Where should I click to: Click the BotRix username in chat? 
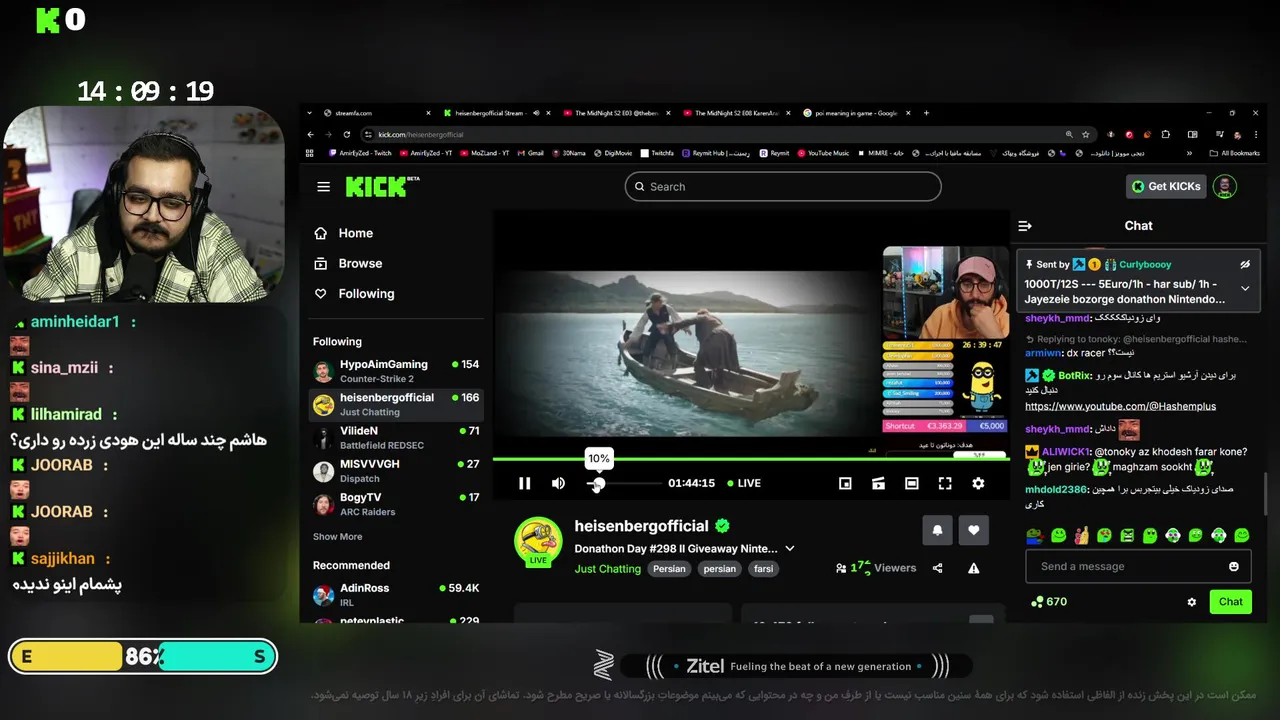pos(1074,376)
